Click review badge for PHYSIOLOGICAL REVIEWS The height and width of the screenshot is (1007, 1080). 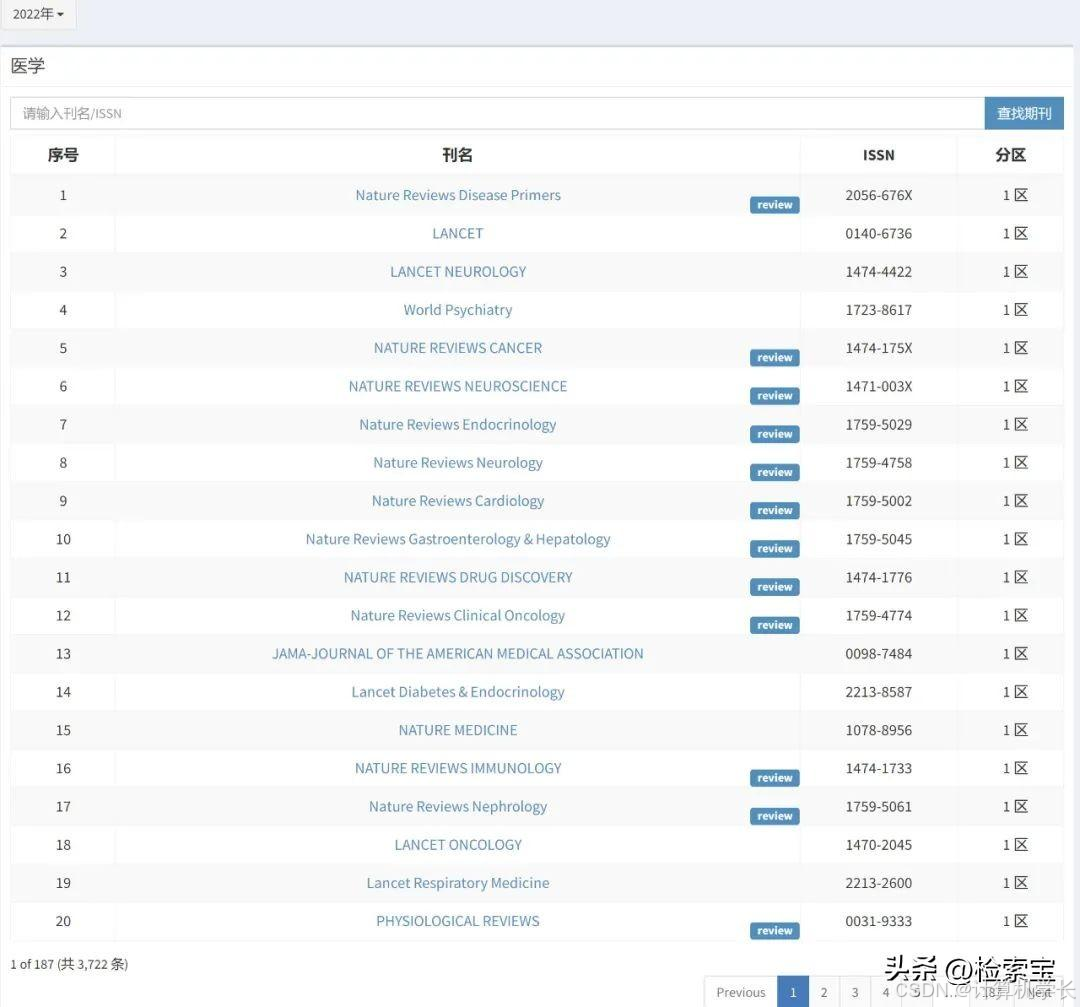[774, 931]
